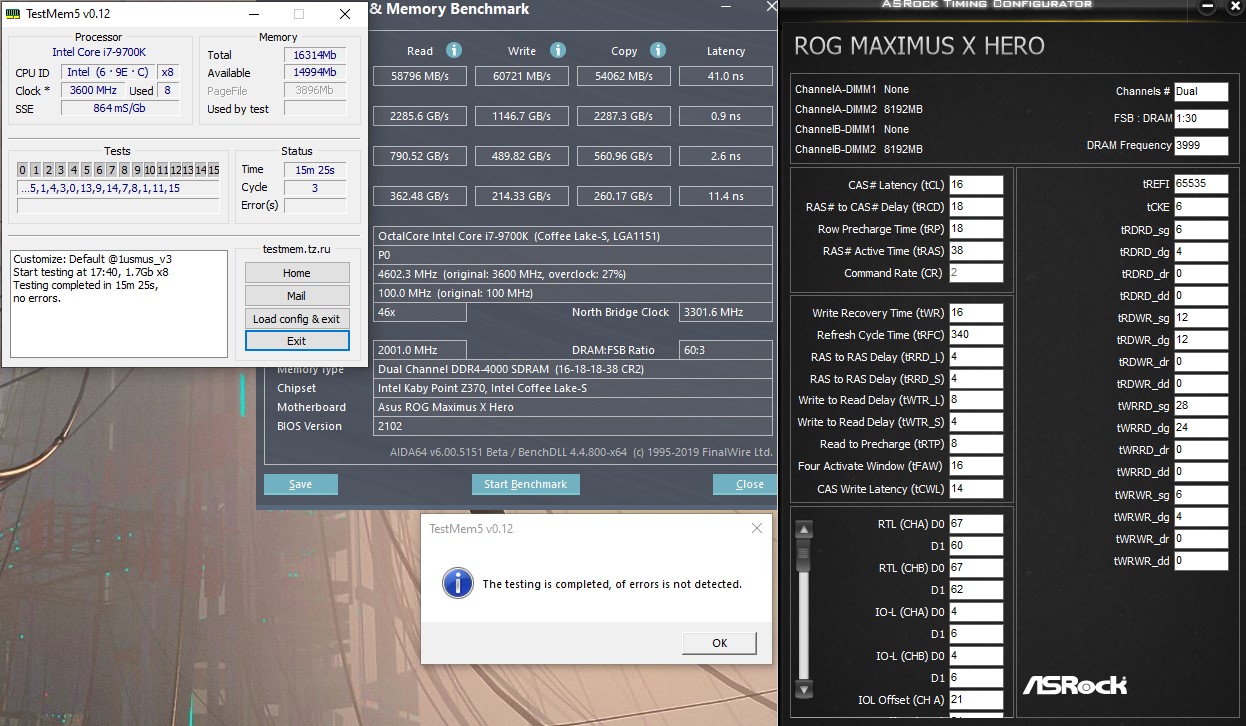
Task: Click the Clock 3600 MHz field
Action: click(x=92, y=90)
